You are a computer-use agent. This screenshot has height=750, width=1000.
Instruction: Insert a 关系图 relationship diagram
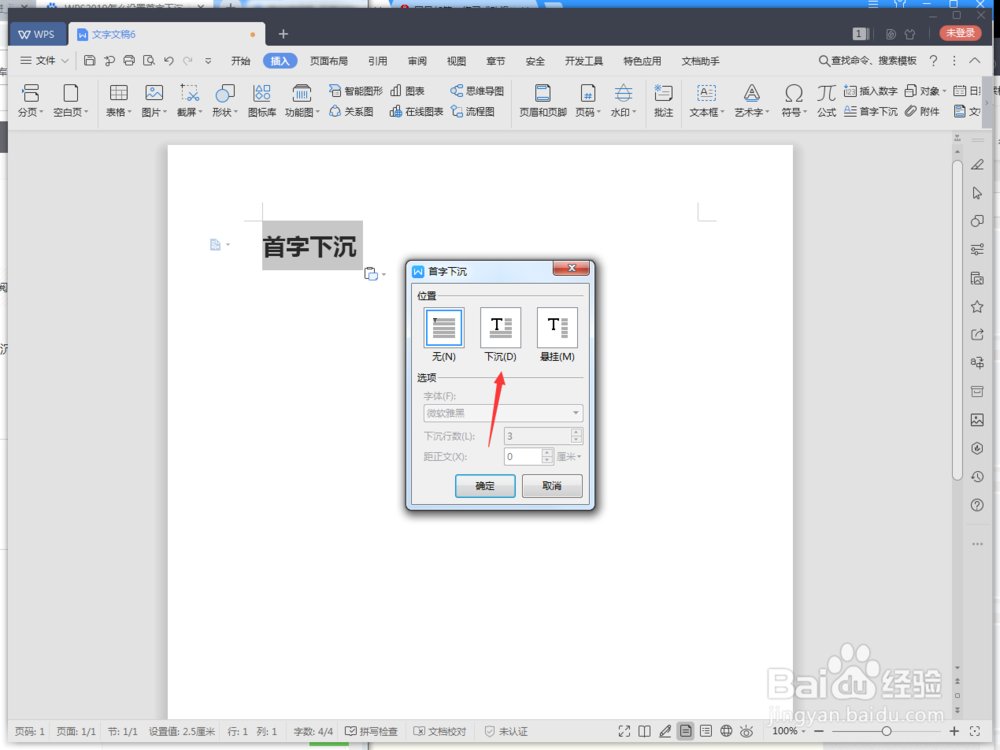[351, 112]
